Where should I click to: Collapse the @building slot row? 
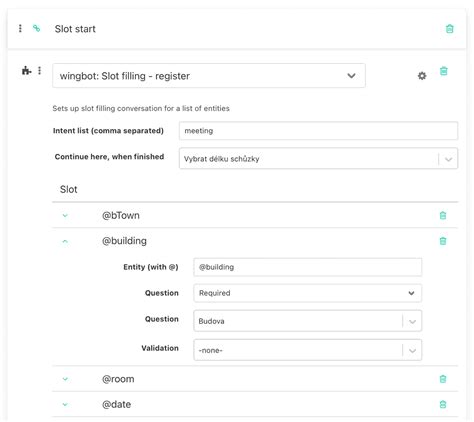tap(65, 241)
